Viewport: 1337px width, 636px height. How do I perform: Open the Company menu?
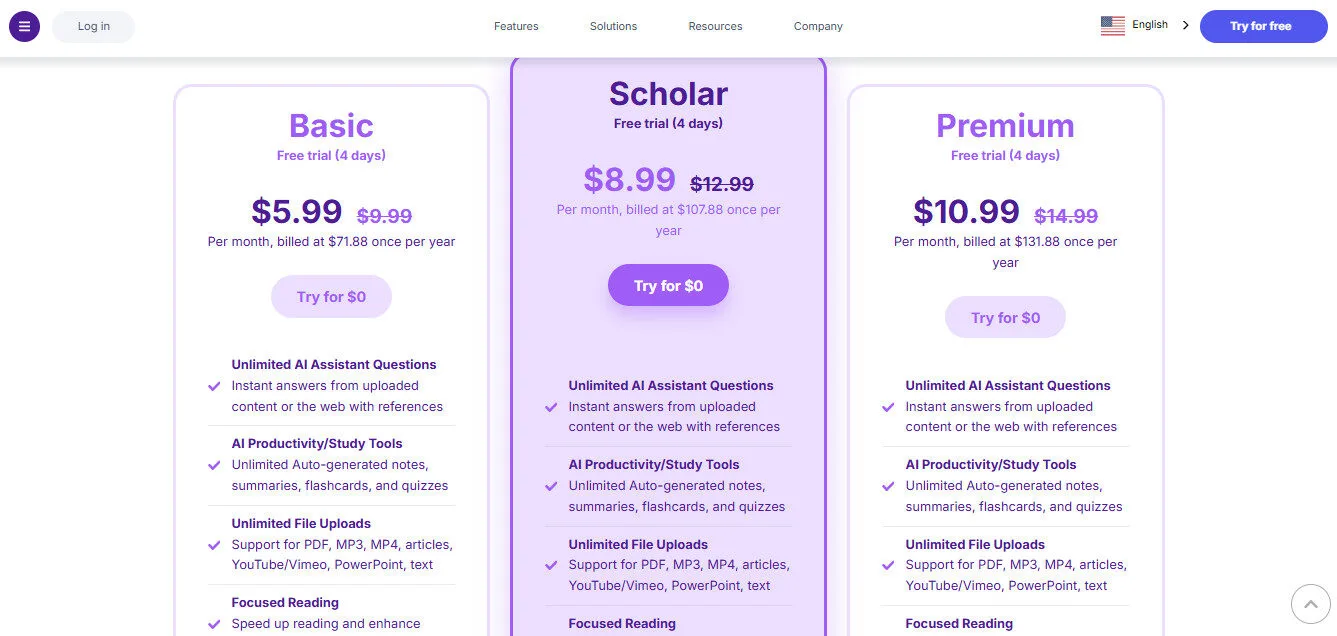coord(818,26)
